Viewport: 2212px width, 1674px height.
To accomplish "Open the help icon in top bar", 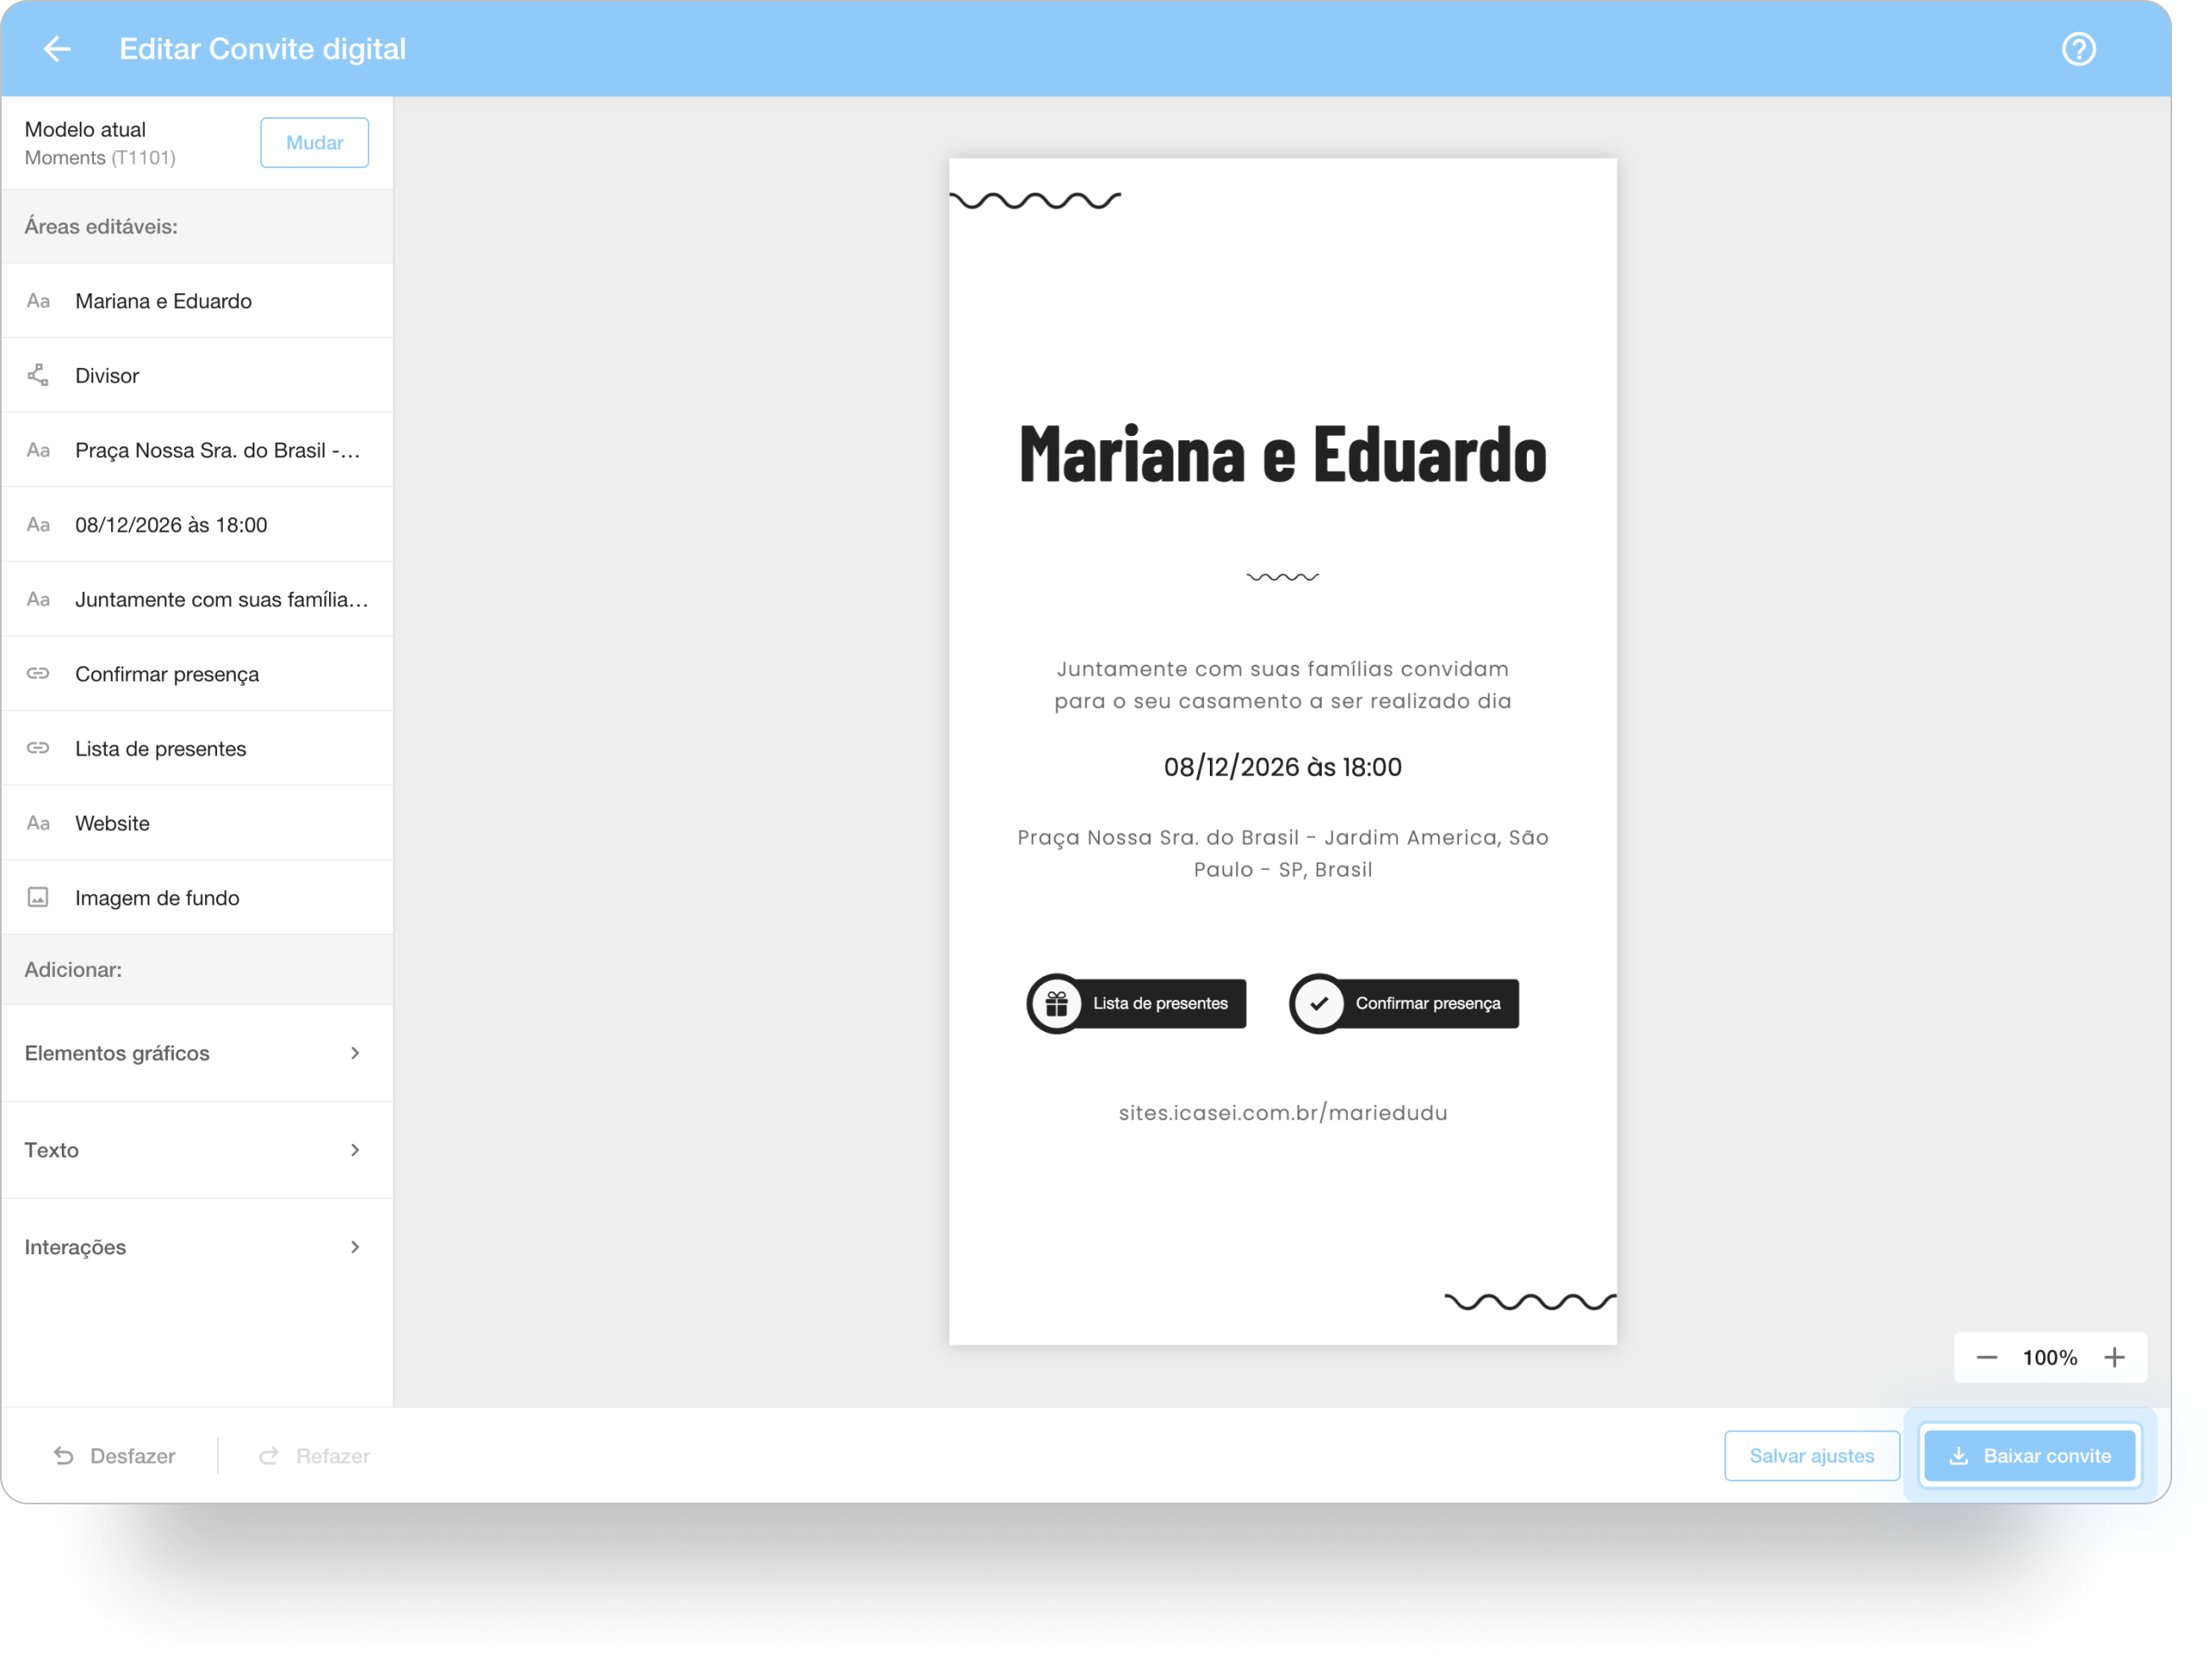I will [2079, 49].
